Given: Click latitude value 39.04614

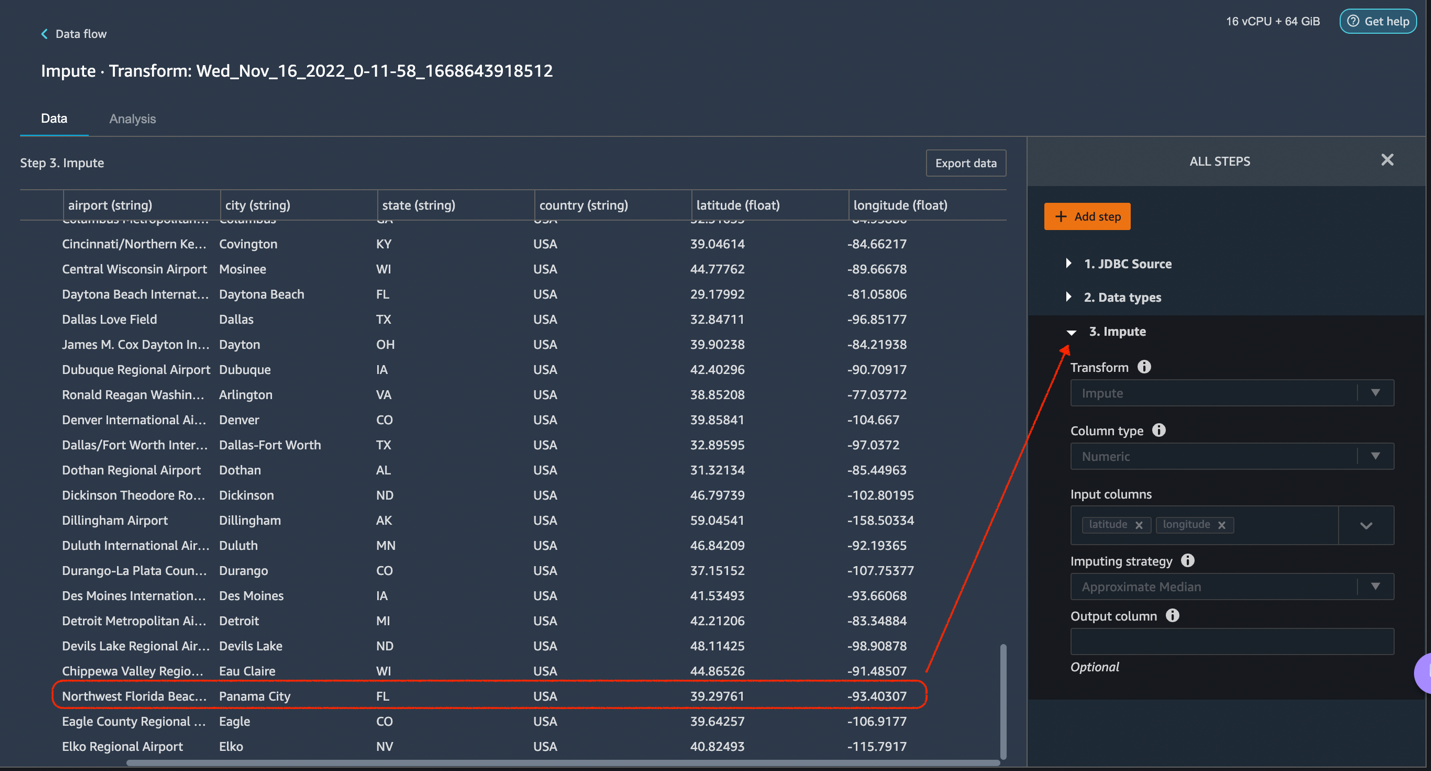Looking at the screenshot, I should pos(717,244).
